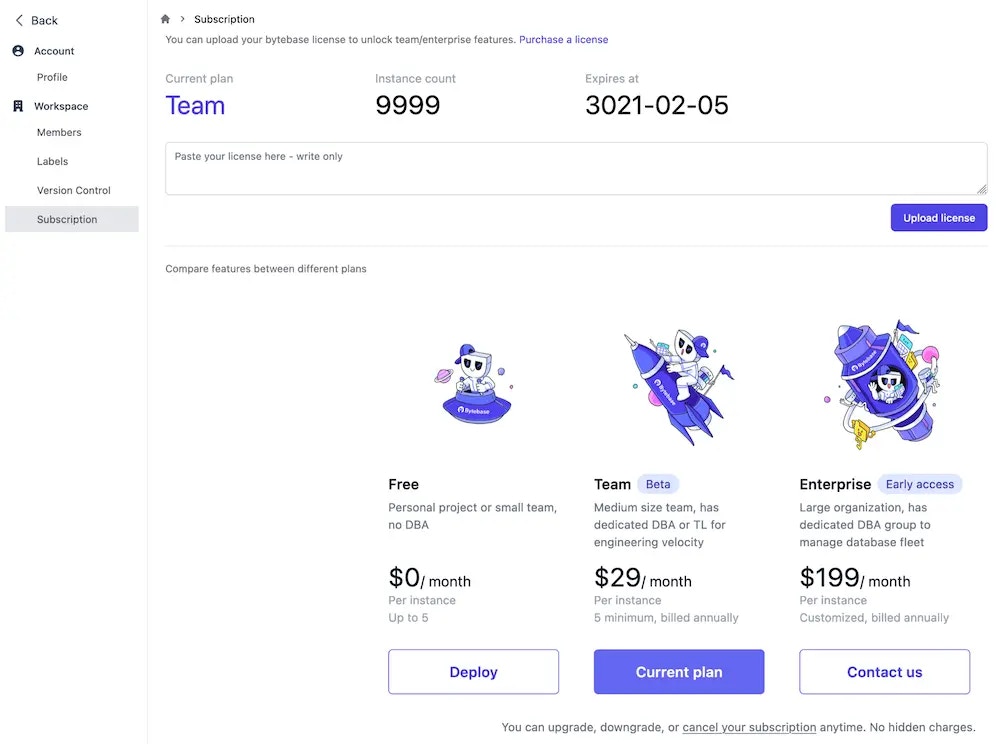The height and width of the screenshot is (744, 1000).
Task: Click the home icon in breadcrumb
Action: [165, 19]
